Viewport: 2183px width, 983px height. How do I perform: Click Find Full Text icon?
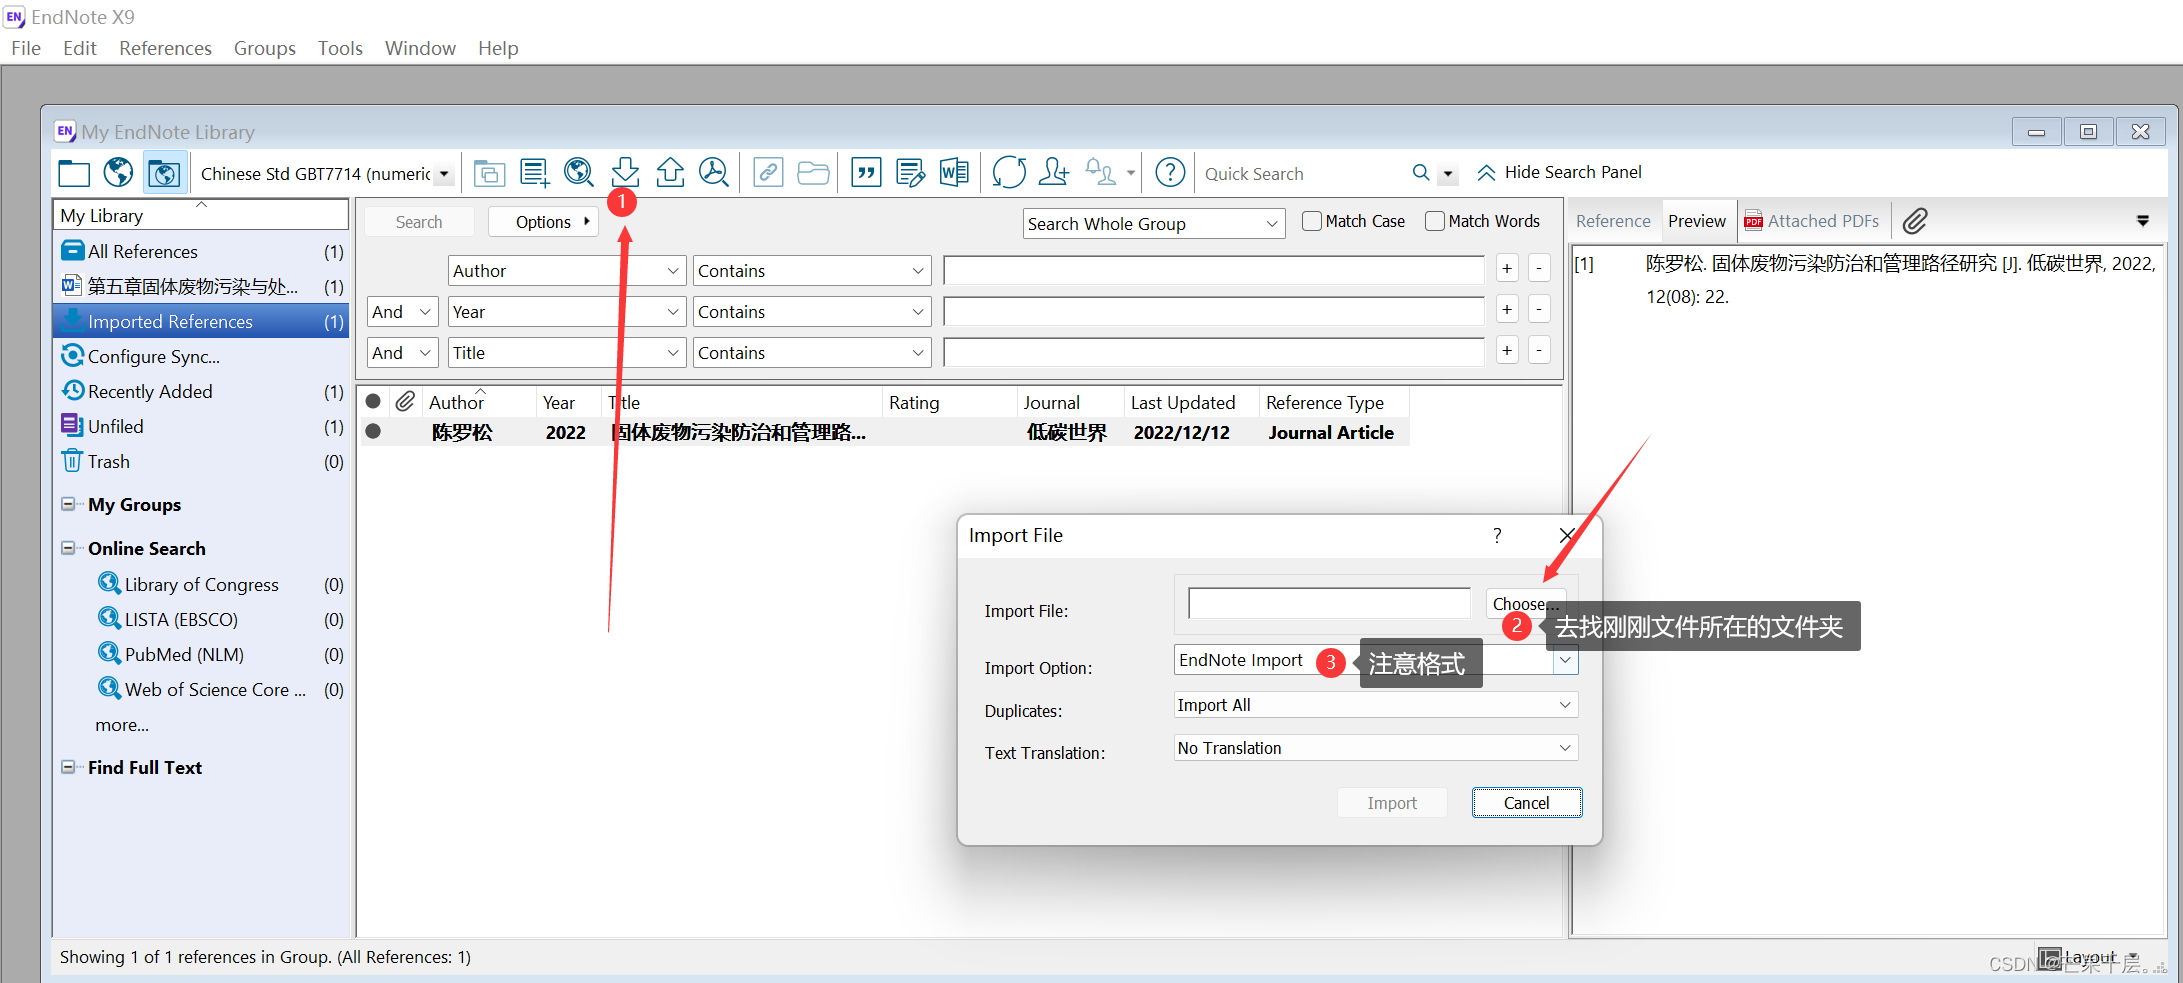(714, 172)
